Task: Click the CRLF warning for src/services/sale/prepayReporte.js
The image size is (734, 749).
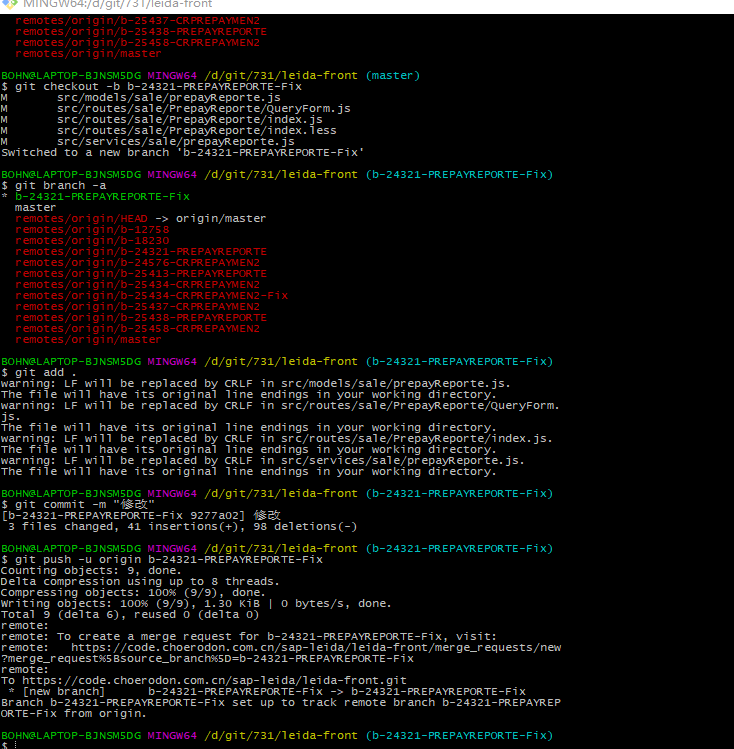Action: [263, 460]
